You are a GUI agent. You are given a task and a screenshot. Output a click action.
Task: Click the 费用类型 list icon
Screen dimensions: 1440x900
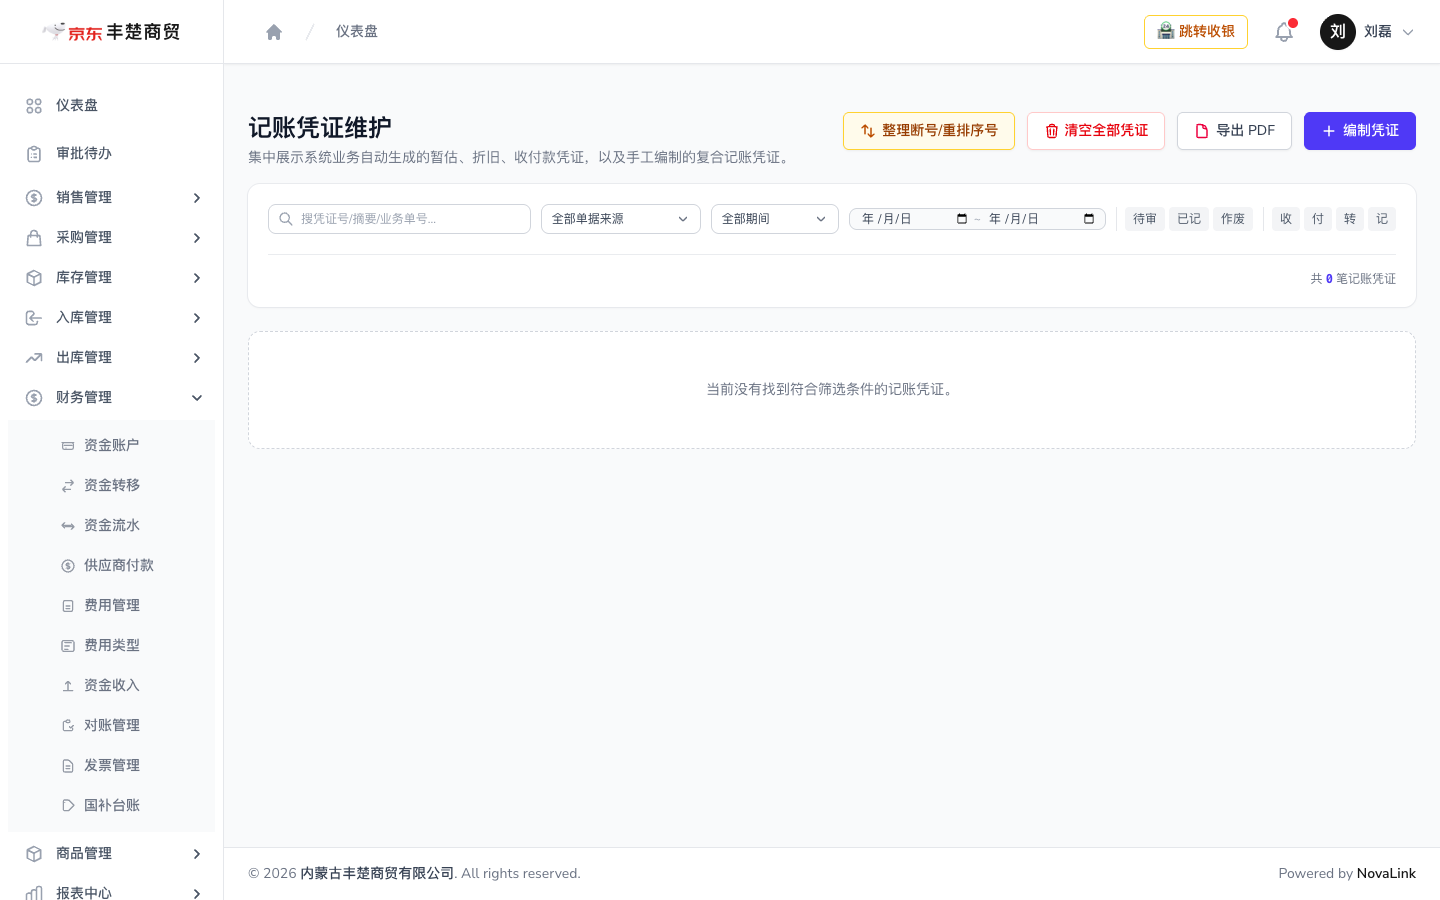pyautogui.click(x=68, y=646)
